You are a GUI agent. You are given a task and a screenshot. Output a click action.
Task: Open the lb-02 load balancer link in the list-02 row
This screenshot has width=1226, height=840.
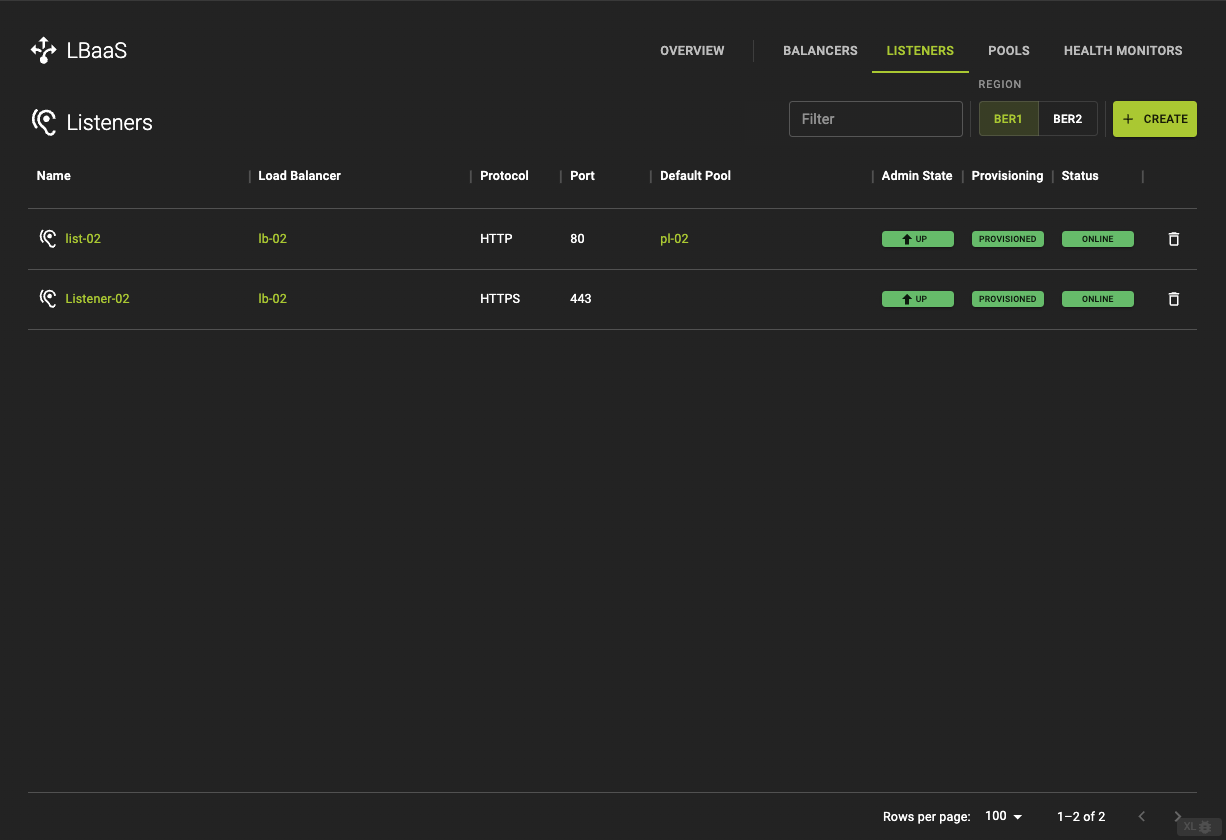pos(272,239)
